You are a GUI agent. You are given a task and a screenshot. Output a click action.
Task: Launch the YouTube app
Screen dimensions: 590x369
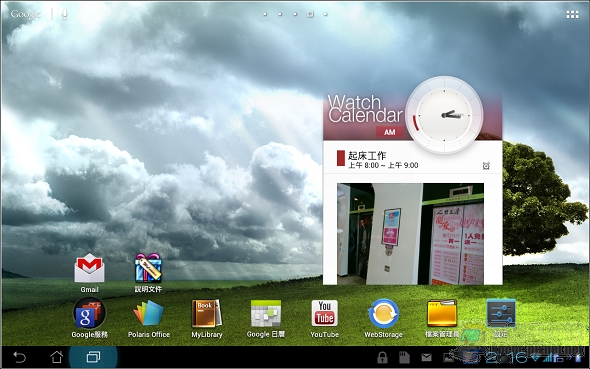tap(324, 313)
